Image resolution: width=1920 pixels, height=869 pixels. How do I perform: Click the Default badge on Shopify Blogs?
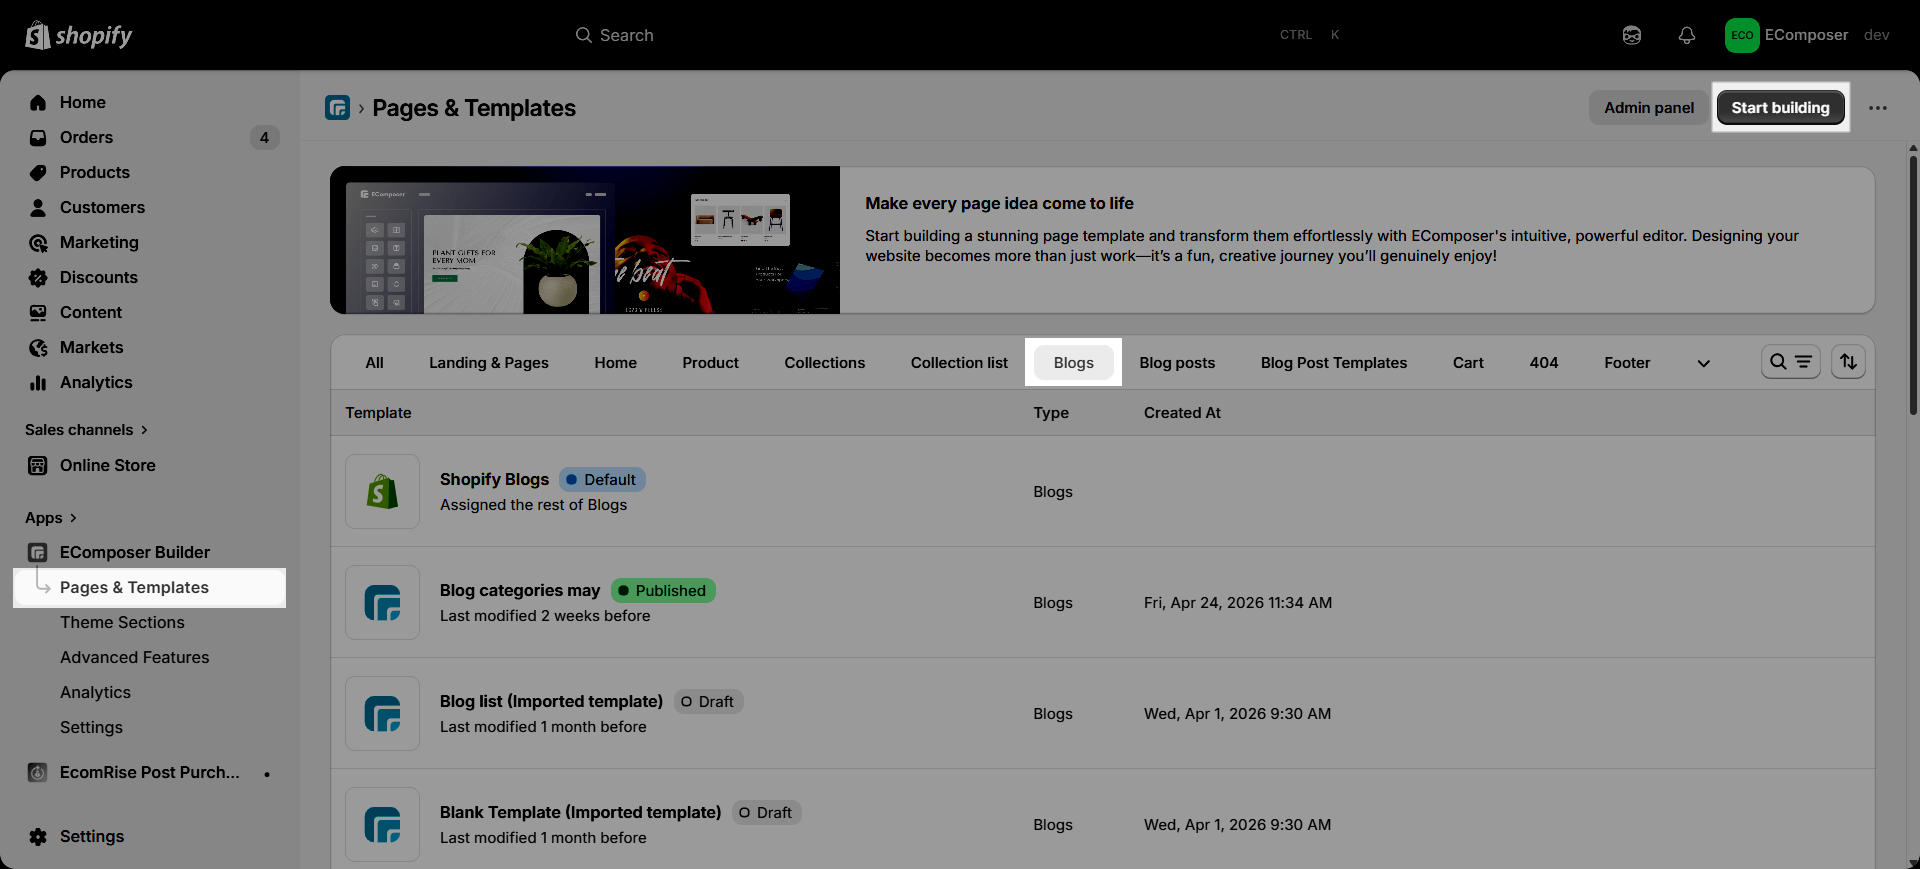point(602,480)
